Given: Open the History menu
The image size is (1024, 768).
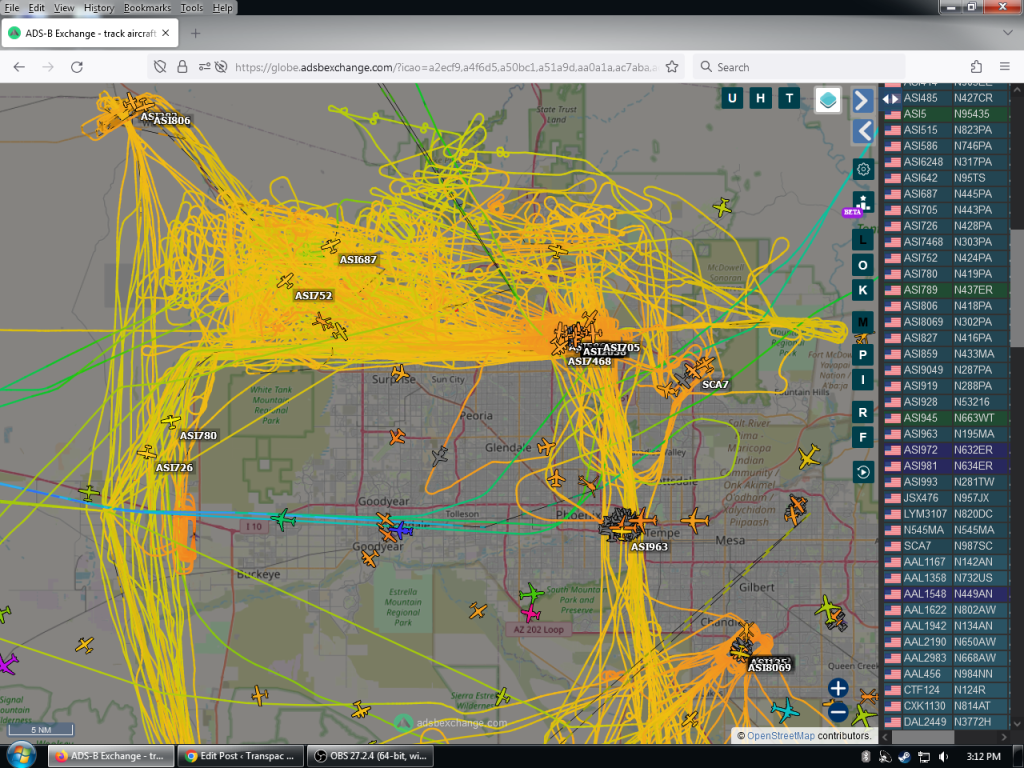Looking at the screenshot, I should pos(99,8).
